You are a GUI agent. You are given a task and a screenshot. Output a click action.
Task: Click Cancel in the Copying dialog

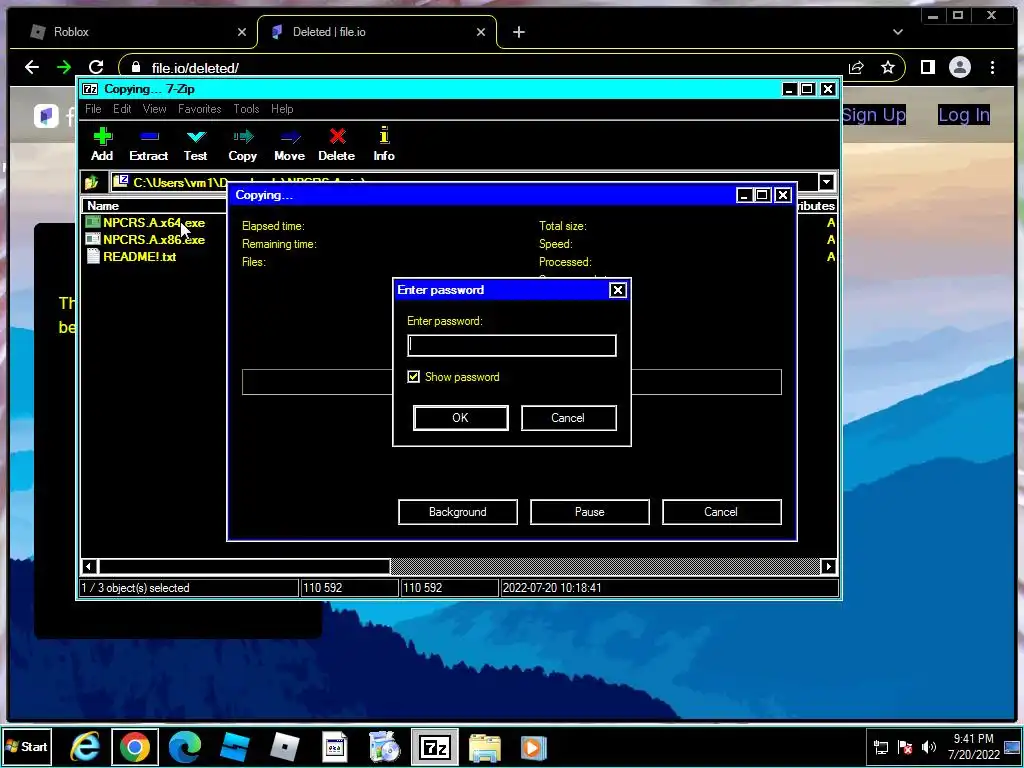[x=722, y=512]
